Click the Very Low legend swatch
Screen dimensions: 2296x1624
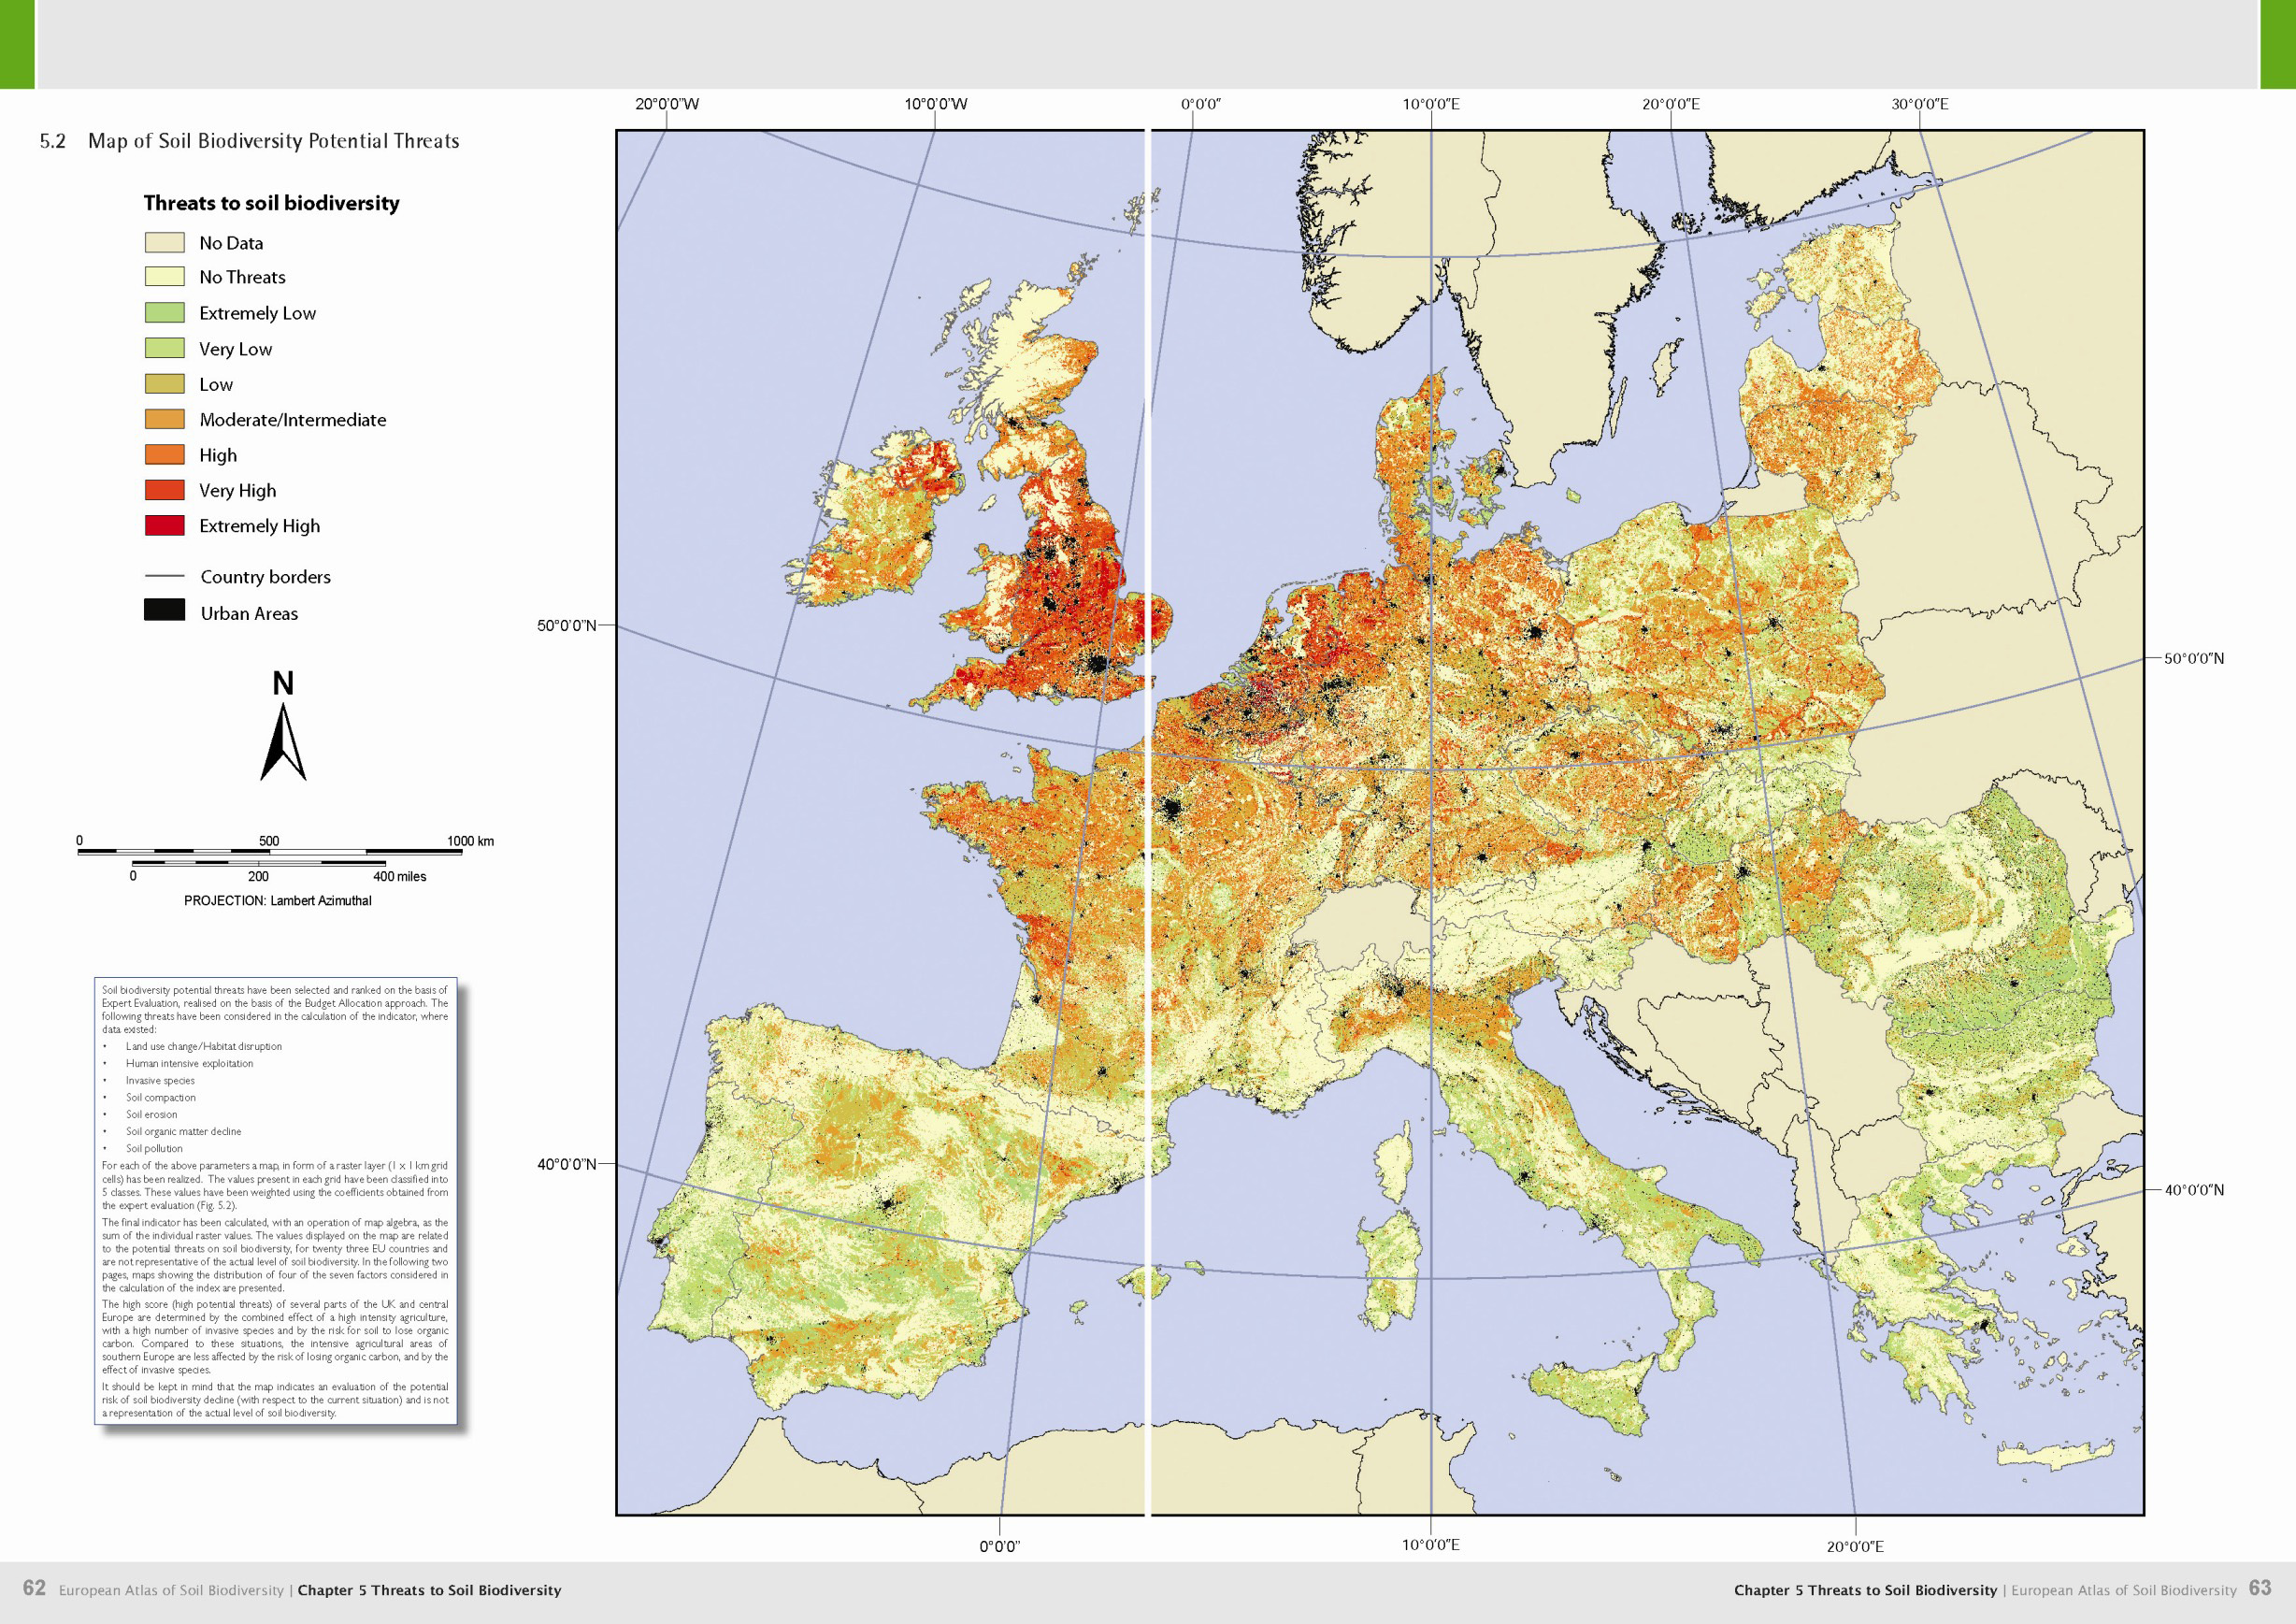pyautogui.click(x=164, y=348)
